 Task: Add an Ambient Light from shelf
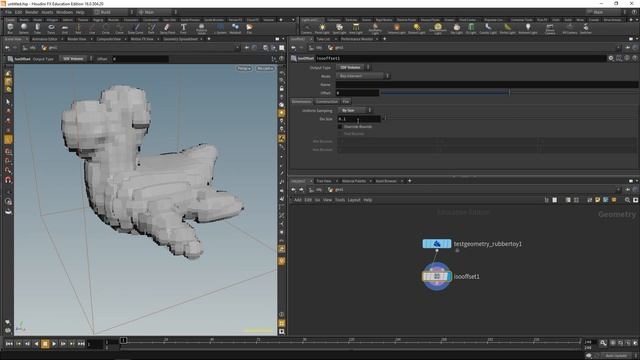pyautogui.click(x=528, y=29)
